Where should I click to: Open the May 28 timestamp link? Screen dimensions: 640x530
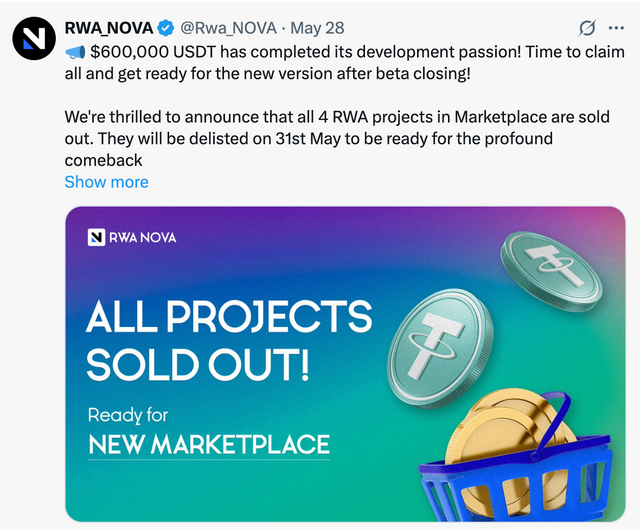tap(317, 28)
